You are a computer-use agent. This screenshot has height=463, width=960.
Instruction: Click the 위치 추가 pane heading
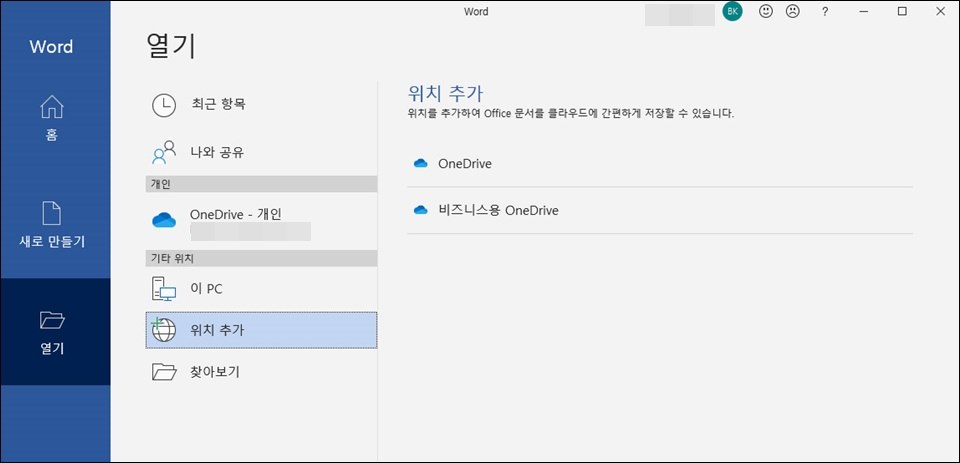tap(445, 93)
